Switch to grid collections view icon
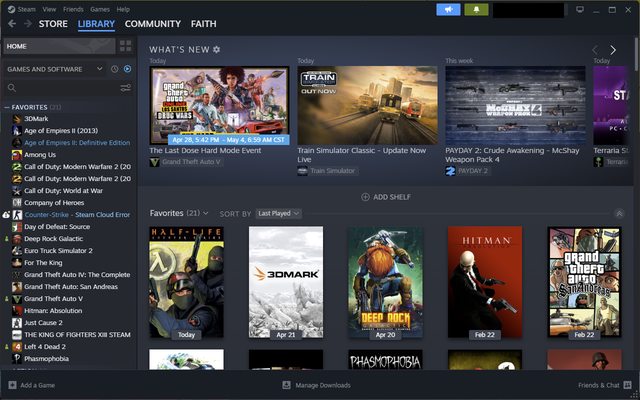The width and height of the screenshot is (640, 400). pyautogui.click(x=125, y=46)
